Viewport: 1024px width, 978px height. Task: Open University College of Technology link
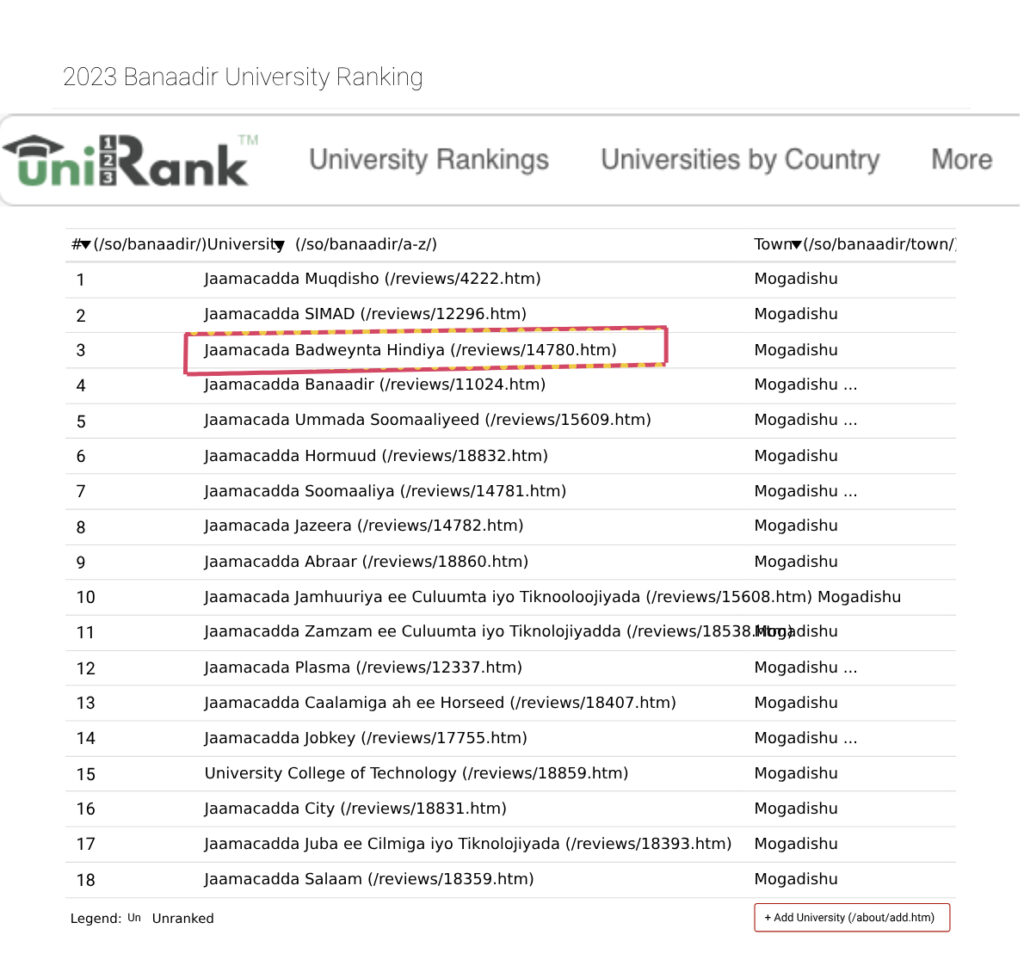(417, 773)
